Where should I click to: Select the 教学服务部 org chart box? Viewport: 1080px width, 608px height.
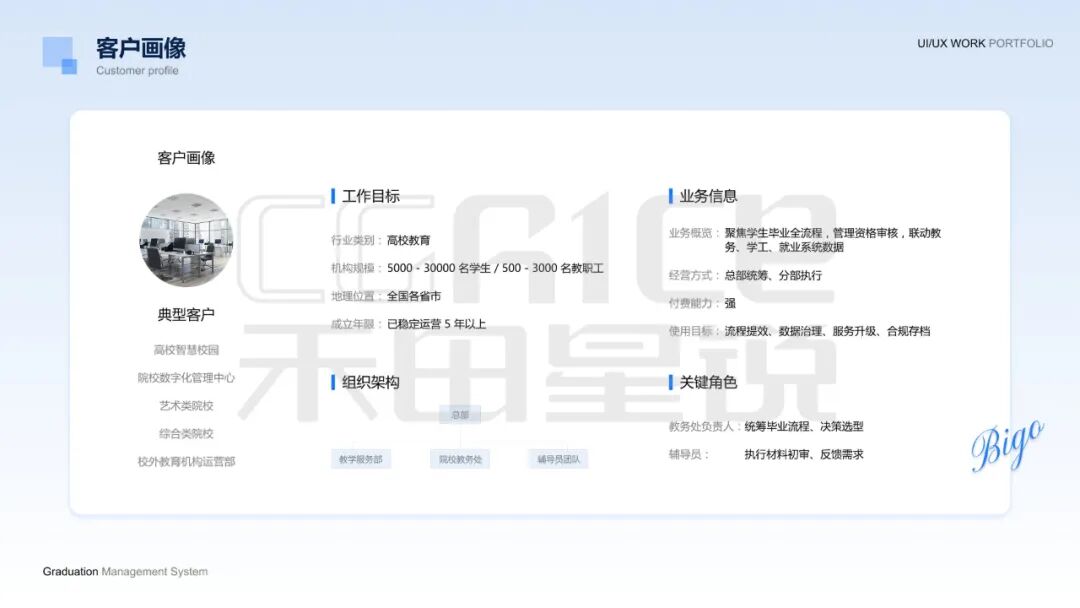point(360,459)
